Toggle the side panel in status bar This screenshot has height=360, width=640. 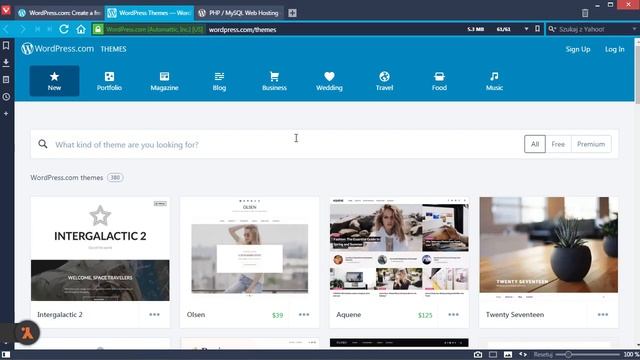(6, 355)
